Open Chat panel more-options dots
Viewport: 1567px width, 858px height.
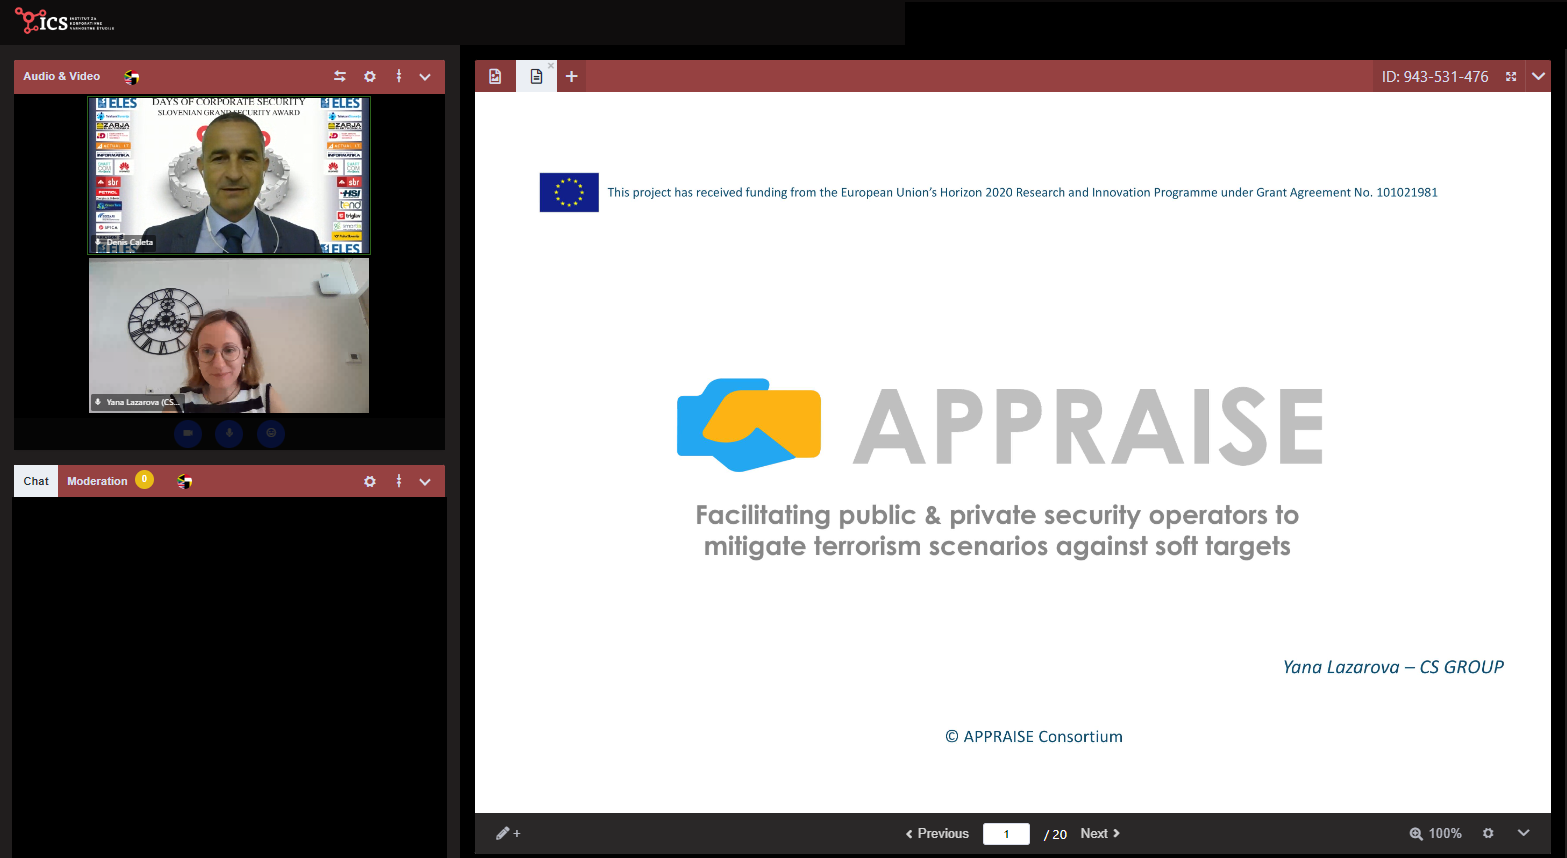coord(399,481)
